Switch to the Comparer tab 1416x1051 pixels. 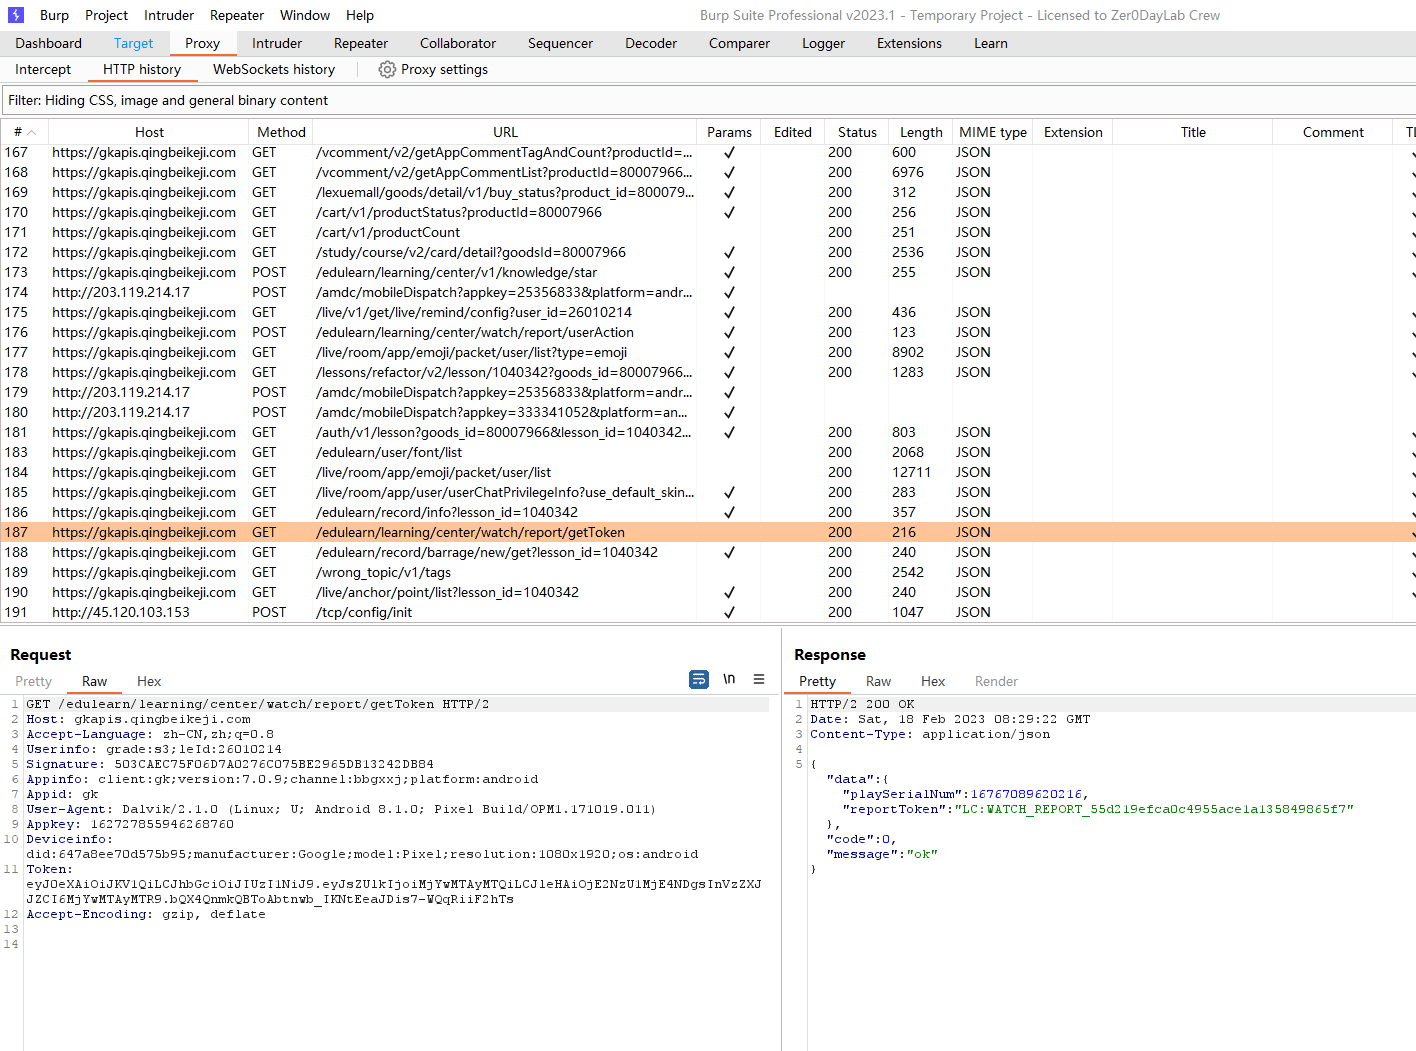coord(739,43)
